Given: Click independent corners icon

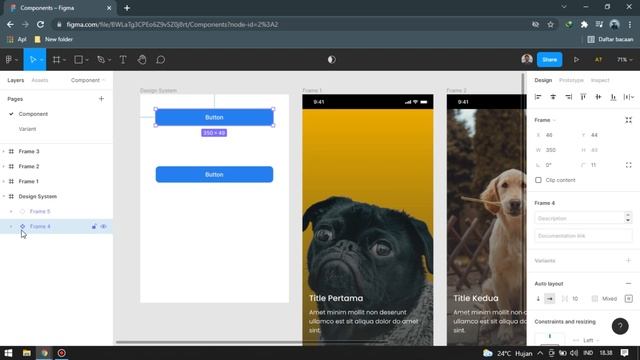Looking at the screenshot, I should tap(629, 165).
